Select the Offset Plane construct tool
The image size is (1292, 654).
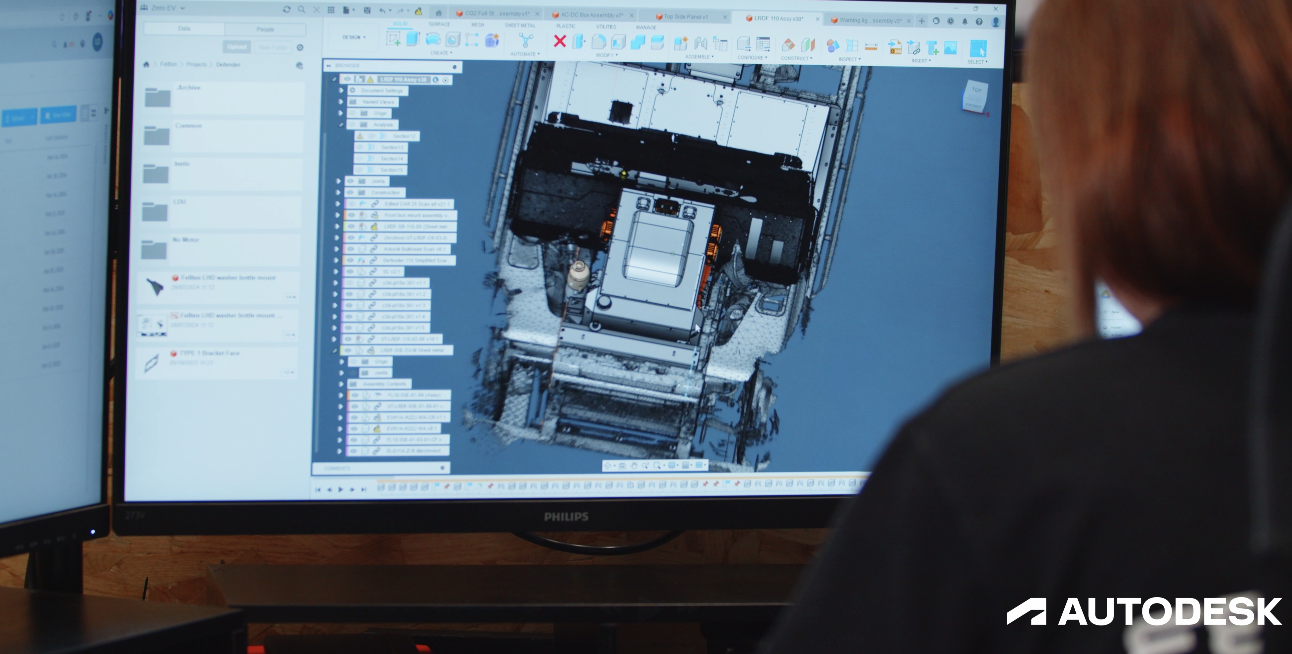(x=788, y=45)
